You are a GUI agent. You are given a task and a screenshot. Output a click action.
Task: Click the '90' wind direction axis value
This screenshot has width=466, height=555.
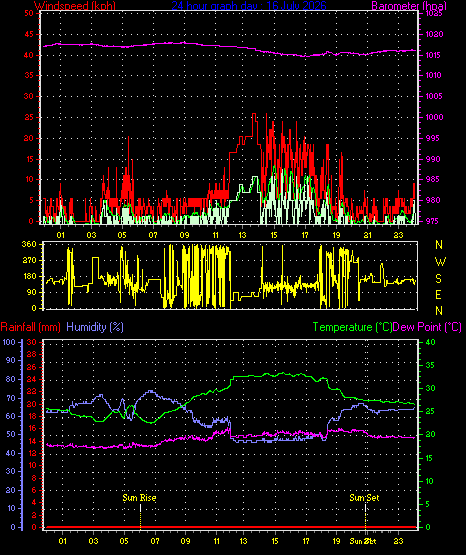pos(31,292)
